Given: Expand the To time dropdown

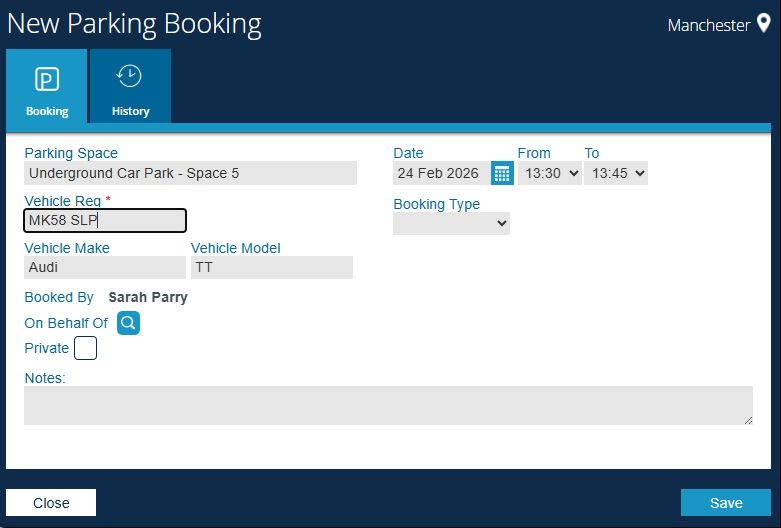Looking at the screenshot, I should [x=616, y=173].
